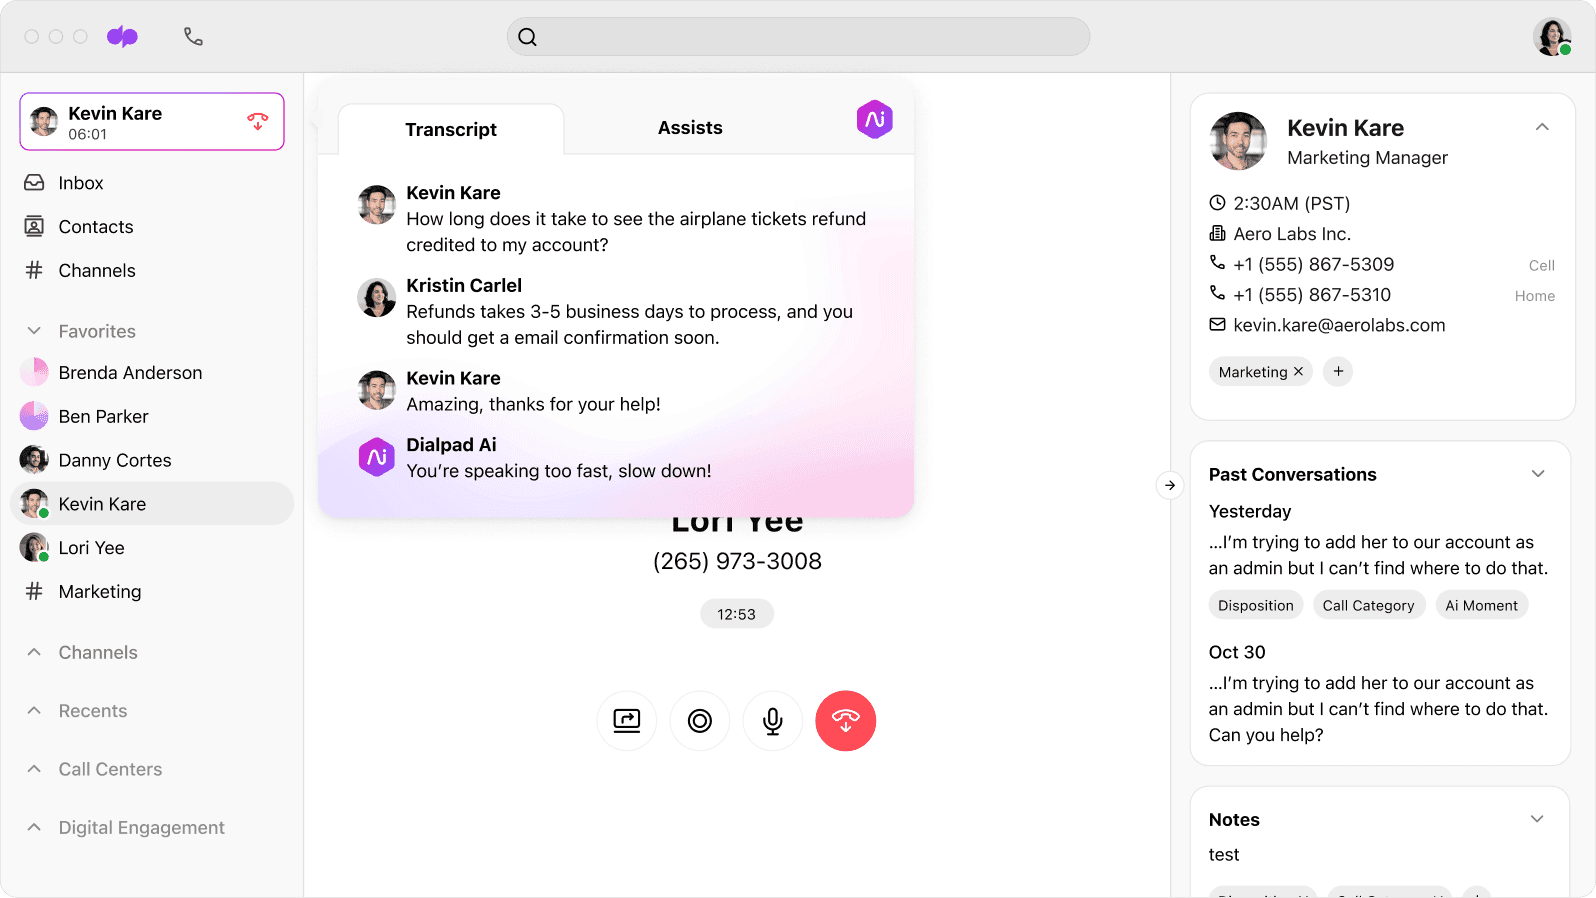
Task: Start recording with the record button
Action: 699,721
